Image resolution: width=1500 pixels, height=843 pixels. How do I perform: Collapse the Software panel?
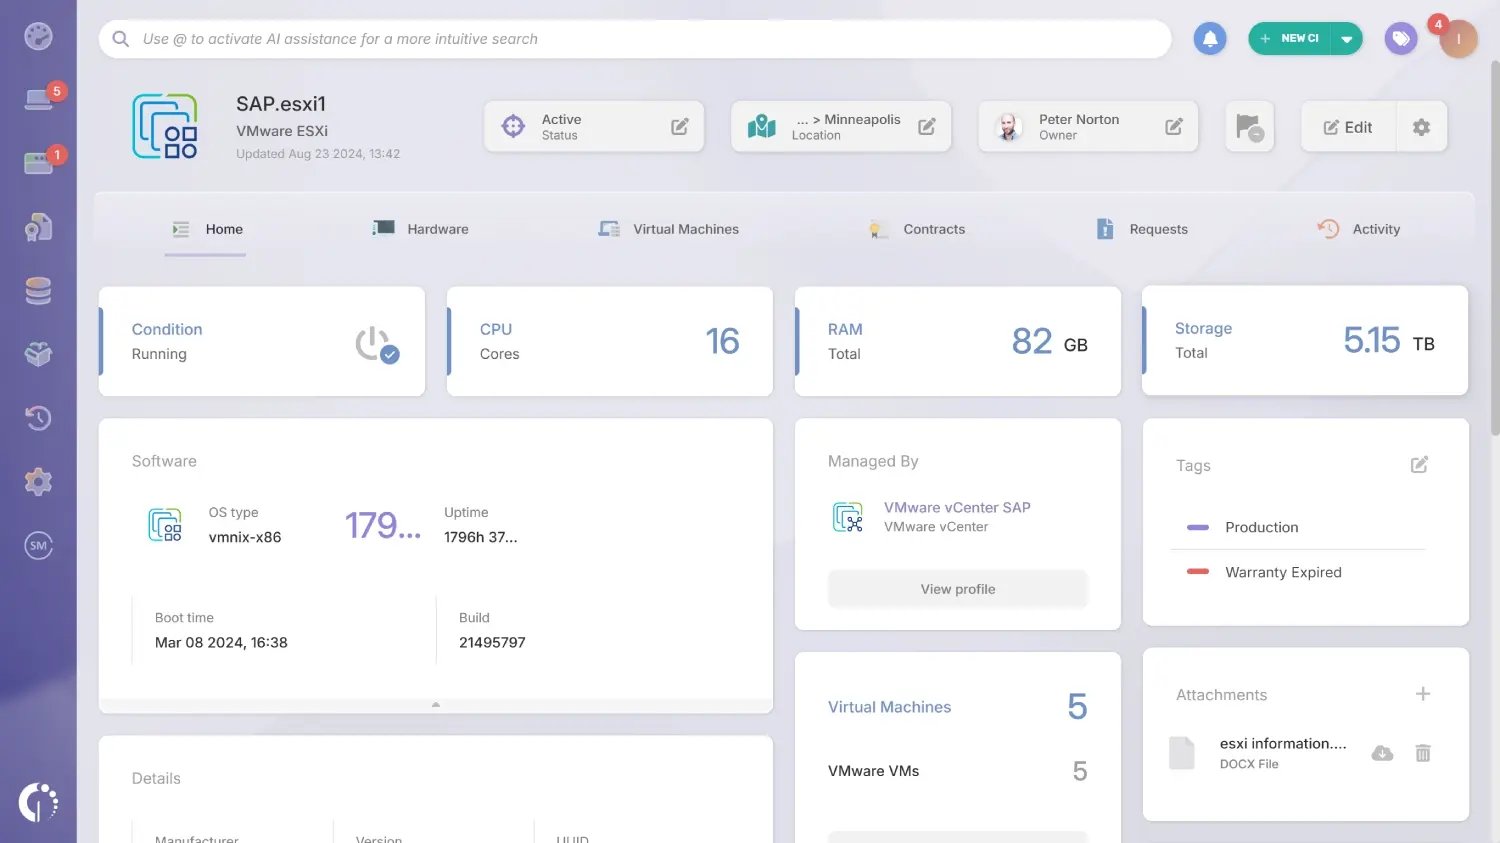435,705
